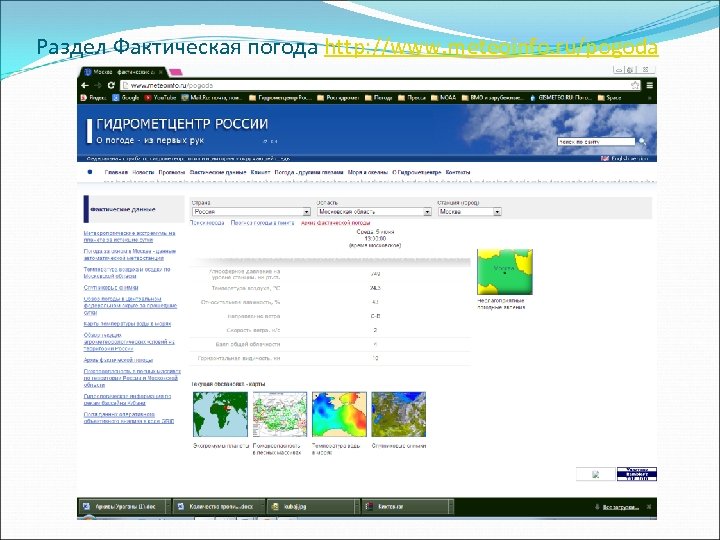Open the forest fire hazard map thumbnail
The width and height of the screenshot is (720, 540).
point(280,414)
